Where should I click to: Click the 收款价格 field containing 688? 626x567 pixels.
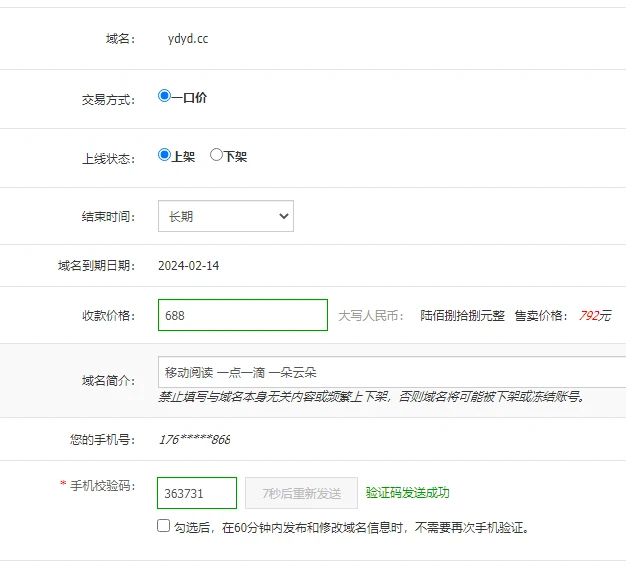tap(243, 315)
